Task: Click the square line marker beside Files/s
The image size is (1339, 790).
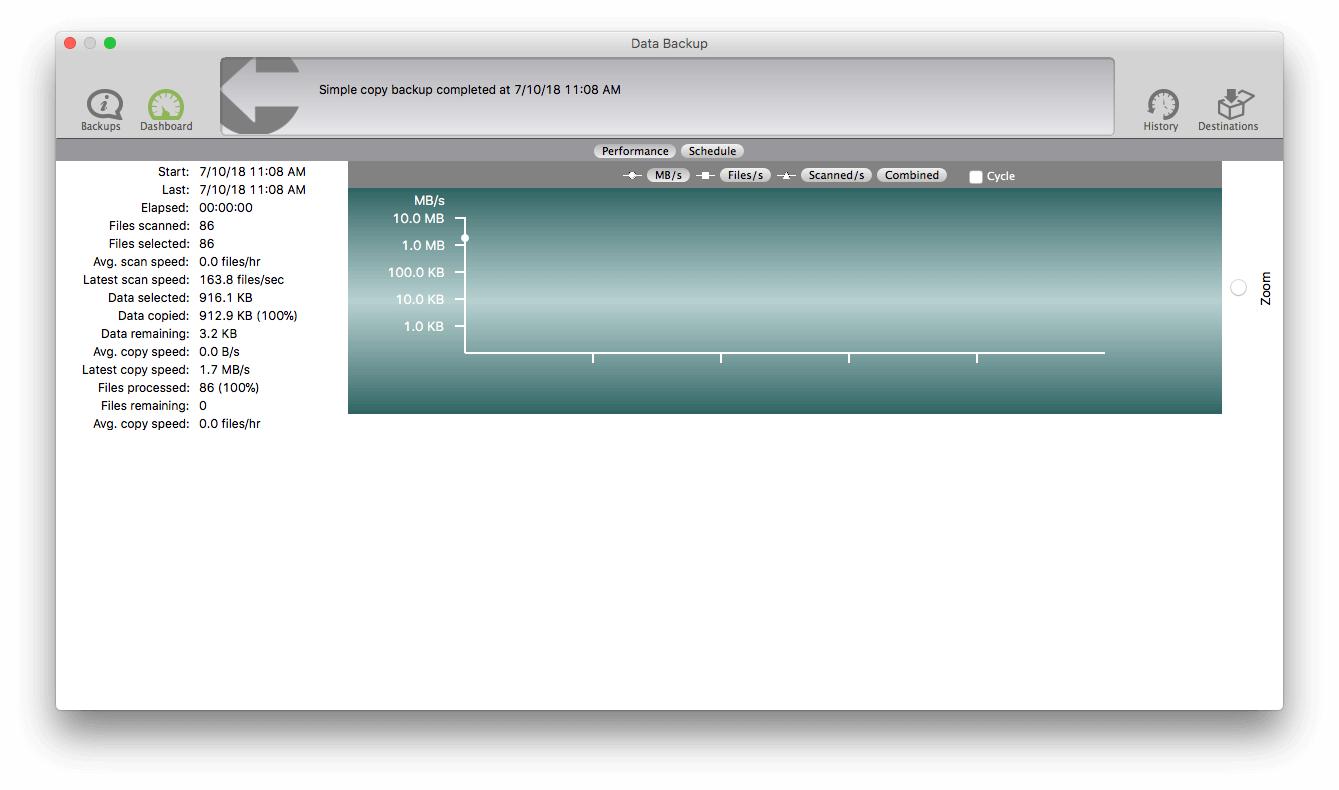Action: click(705, 176)
